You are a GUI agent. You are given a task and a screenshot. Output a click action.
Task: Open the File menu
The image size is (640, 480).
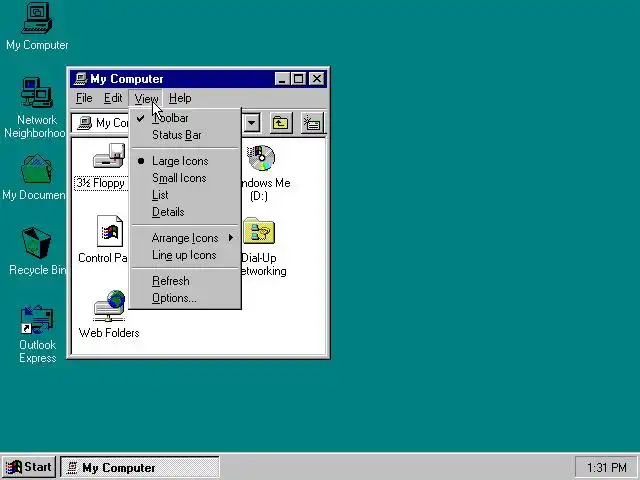[x=84, y=98]
